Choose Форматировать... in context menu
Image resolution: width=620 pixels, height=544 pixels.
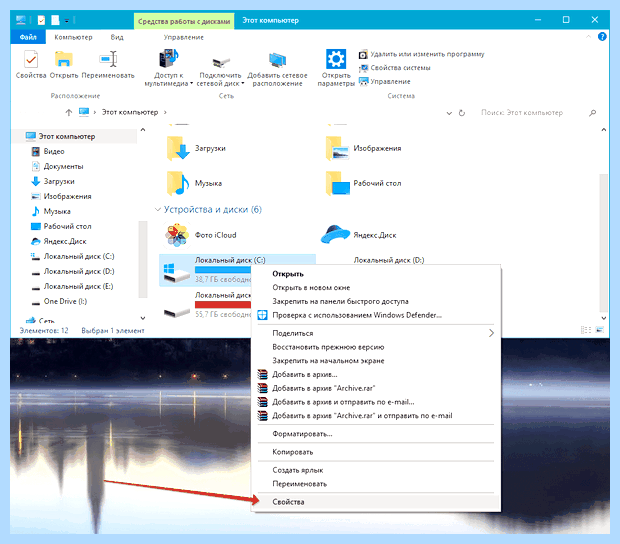(x=302, y=434)
